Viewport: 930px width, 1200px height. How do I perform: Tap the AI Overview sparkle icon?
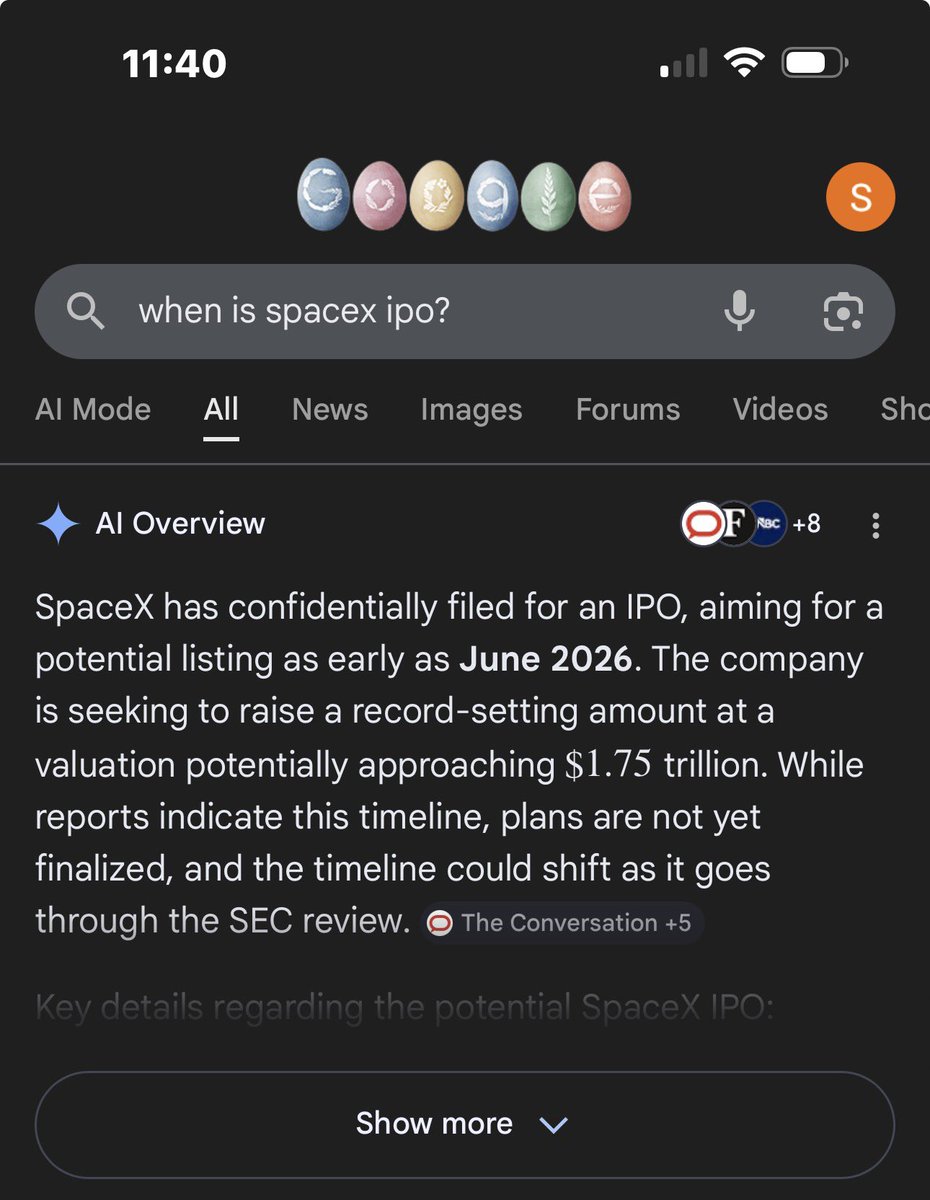click(57, 524)
